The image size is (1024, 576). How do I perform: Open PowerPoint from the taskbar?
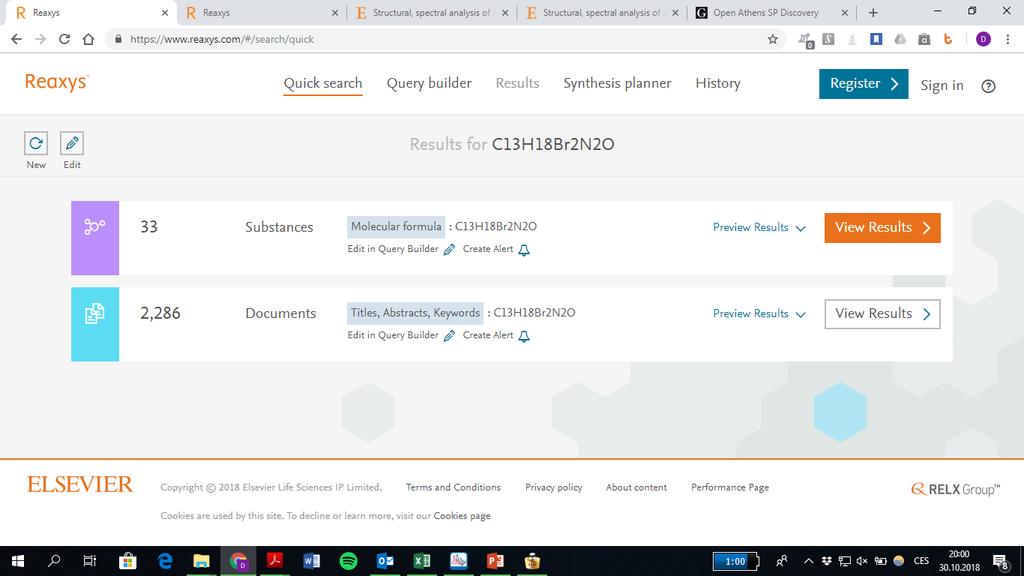(x=495, y=561)
